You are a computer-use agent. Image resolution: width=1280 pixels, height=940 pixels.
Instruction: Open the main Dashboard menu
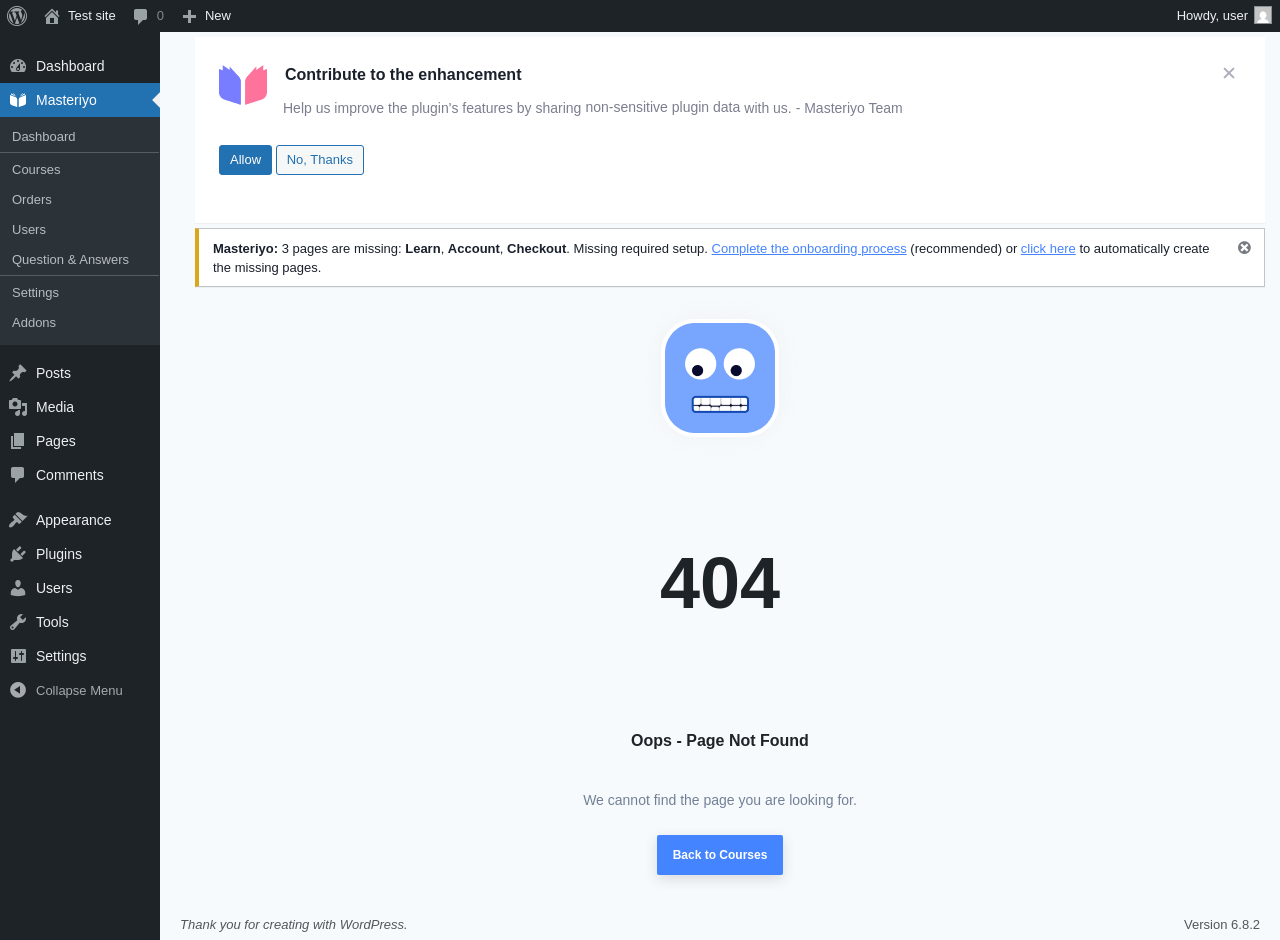(80, 66)
